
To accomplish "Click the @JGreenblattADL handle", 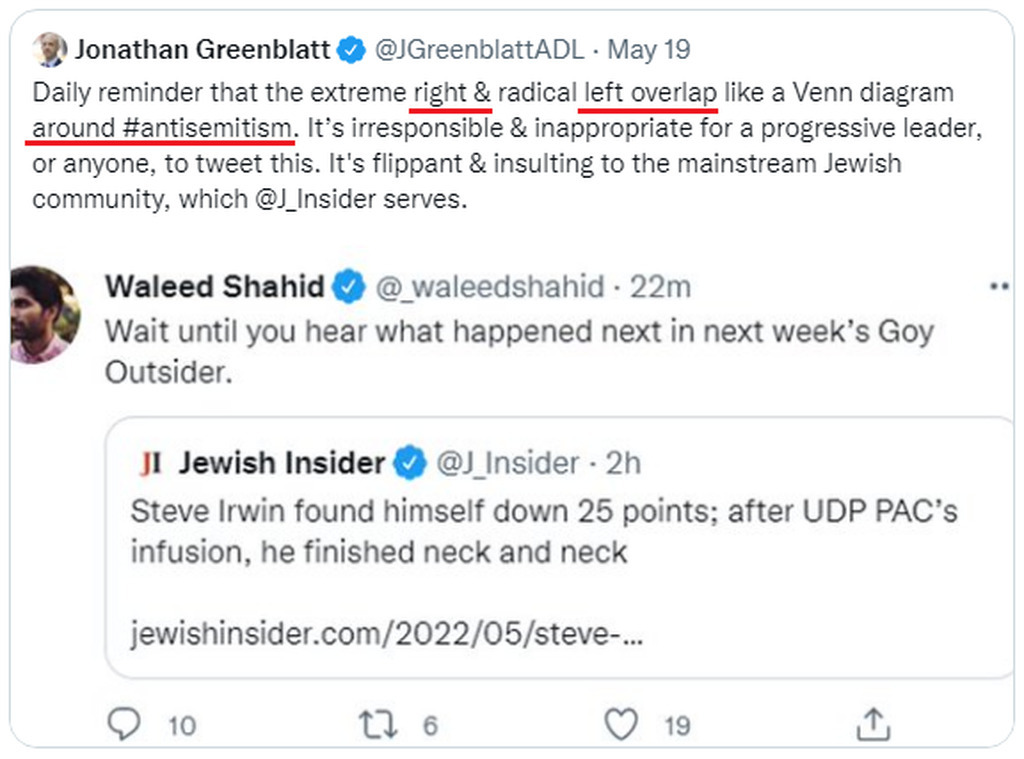I will click(x=479, y=50).
